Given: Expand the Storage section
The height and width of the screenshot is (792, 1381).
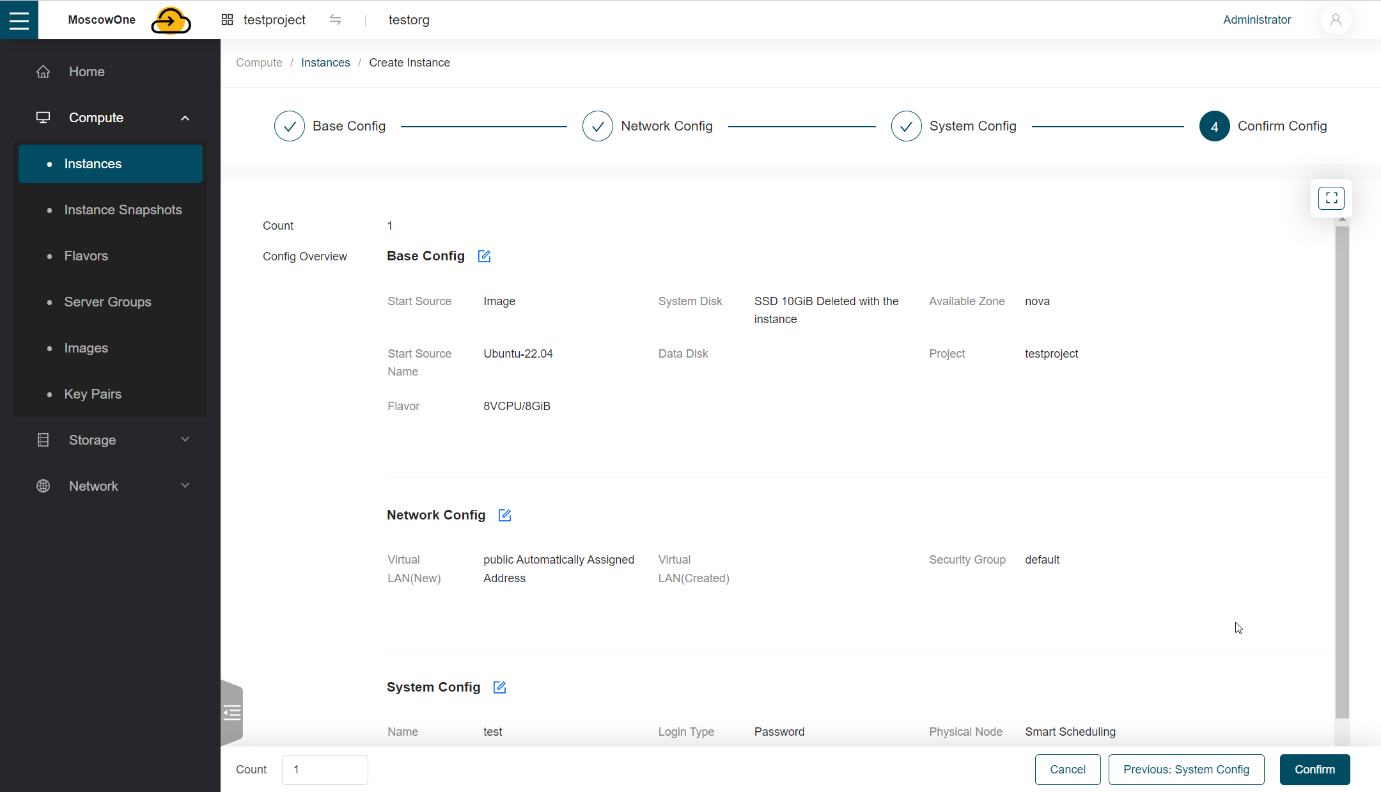Looking at the screenshot, I should (x=184, y=439).
